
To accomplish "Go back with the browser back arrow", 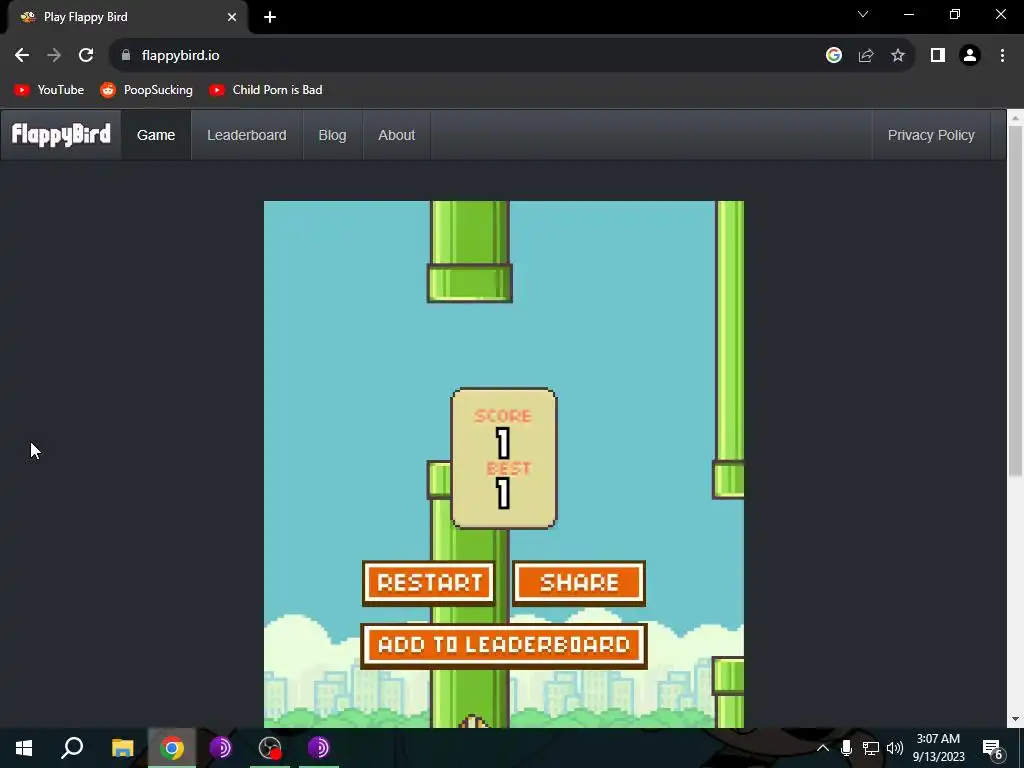I will coord(22,56).
